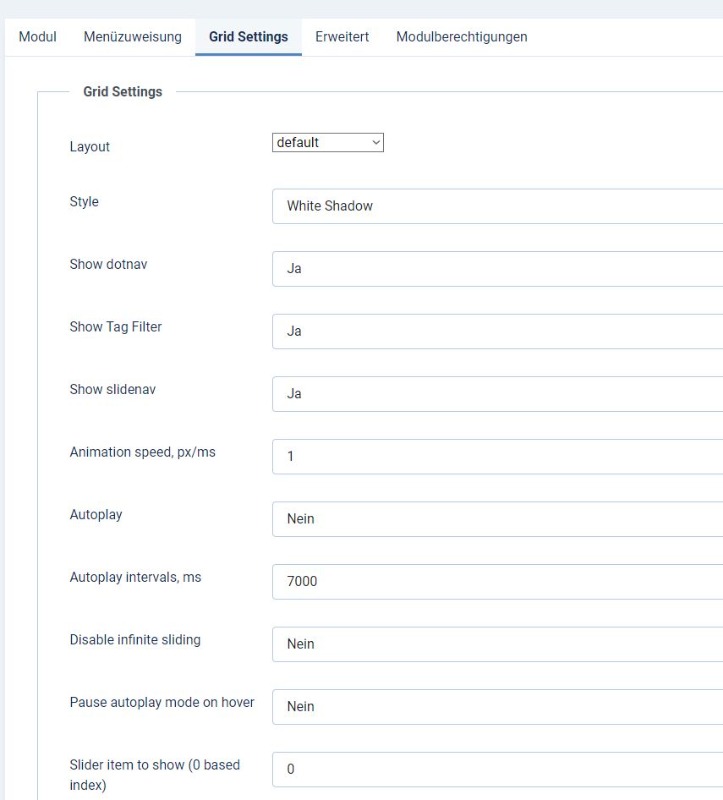Switch to the Menüzuweisung tab
This screenshot has height=800, width=723.
(133, 37)
